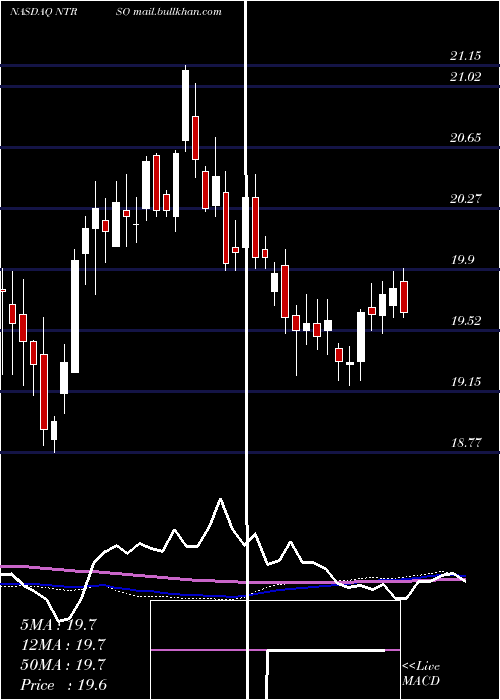This screenshot has height=700, width=500.
Task: Click the tallest white candle near 21.15
Action: [185, 105]
